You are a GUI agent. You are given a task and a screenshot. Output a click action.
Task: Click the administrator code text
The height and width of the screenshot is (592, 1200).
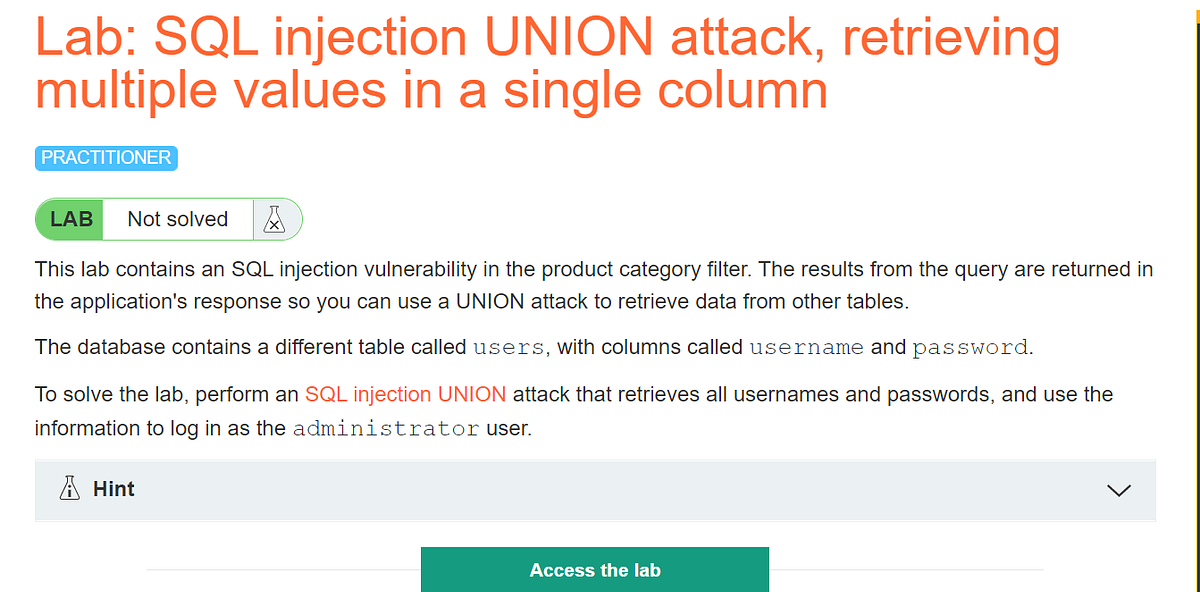386,427
